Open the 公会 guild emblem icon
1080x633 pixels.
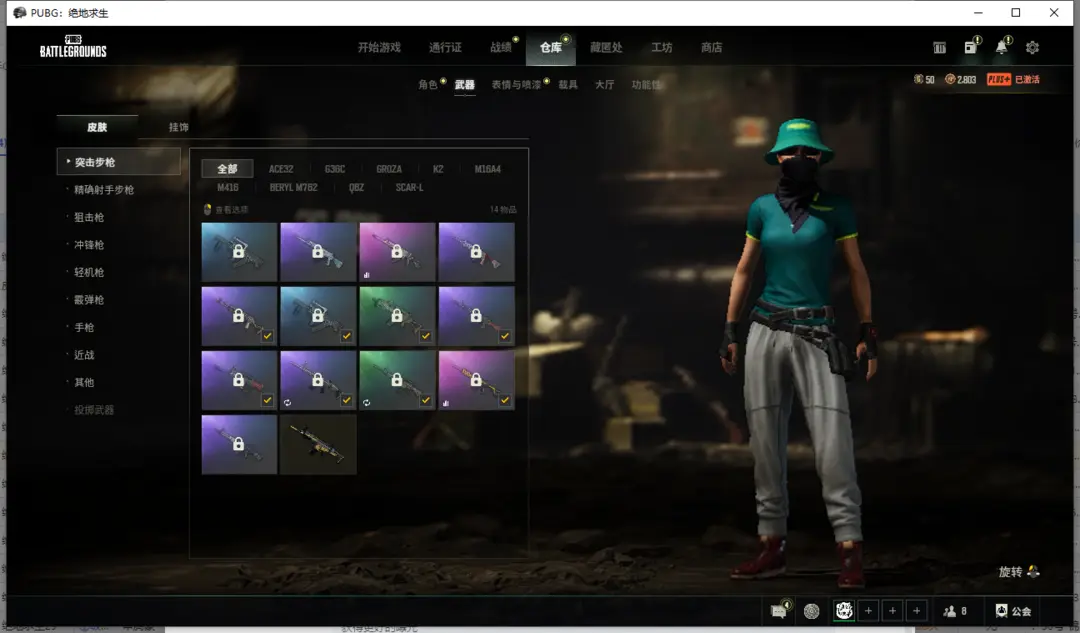[1001, 611]
